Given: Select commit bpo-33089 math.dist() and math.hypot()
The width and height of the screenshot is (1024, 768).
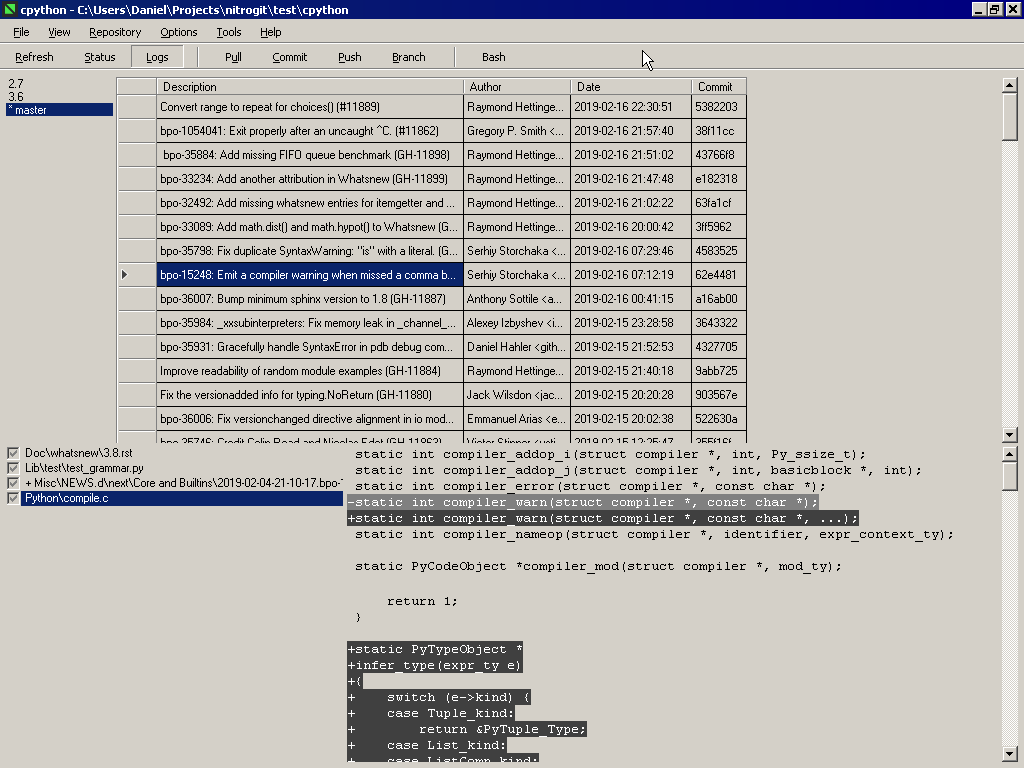Looking at the screenshot, I should (x=310, y=227).
